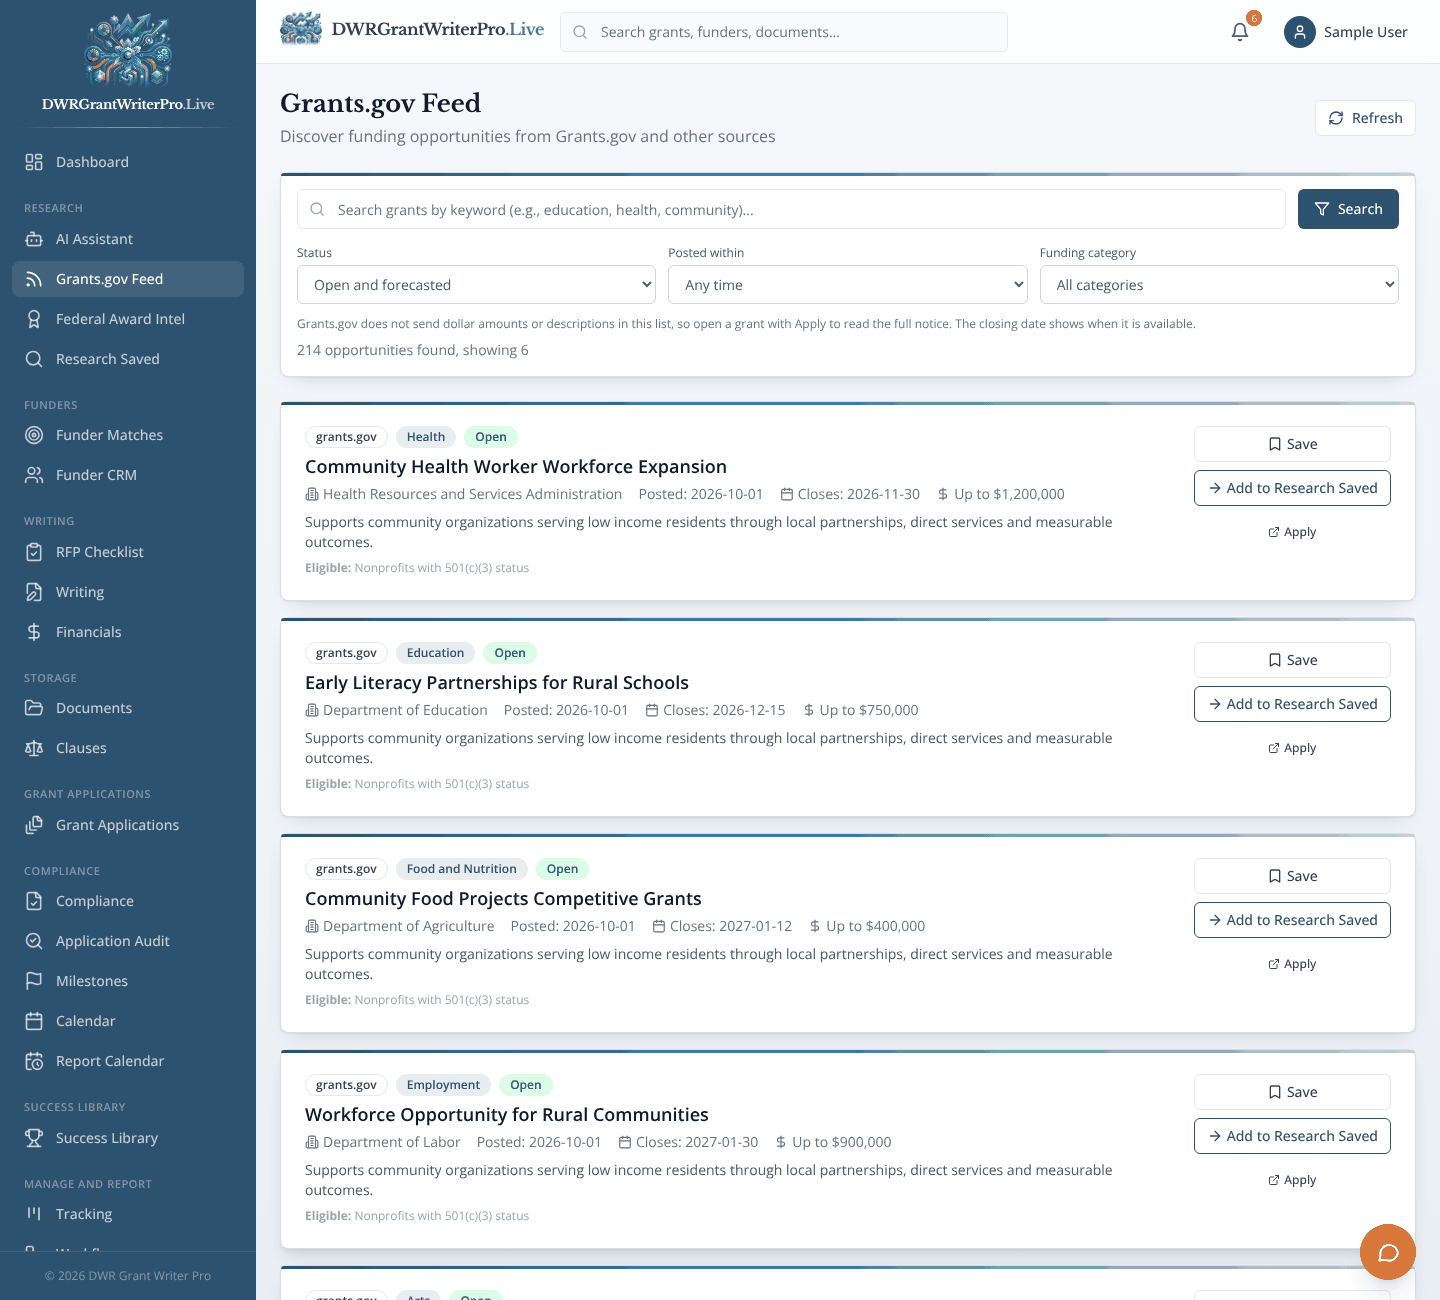The width and height of the screenshot is (1440, 1300).
Task: Click the DWRGrantWriterPro logo in the header
Action: coord(412,30)
